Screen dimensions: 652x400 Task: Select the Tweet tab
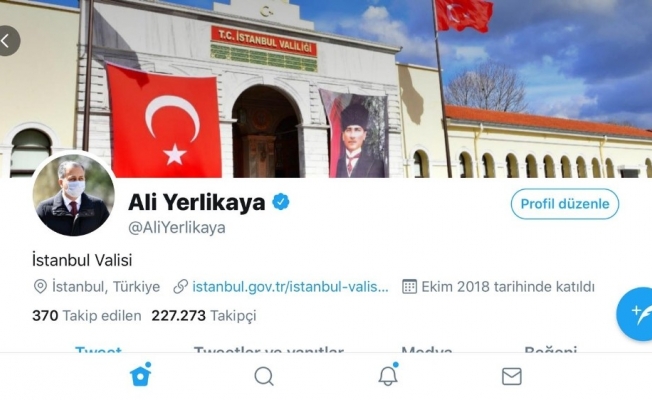(99, 348)
